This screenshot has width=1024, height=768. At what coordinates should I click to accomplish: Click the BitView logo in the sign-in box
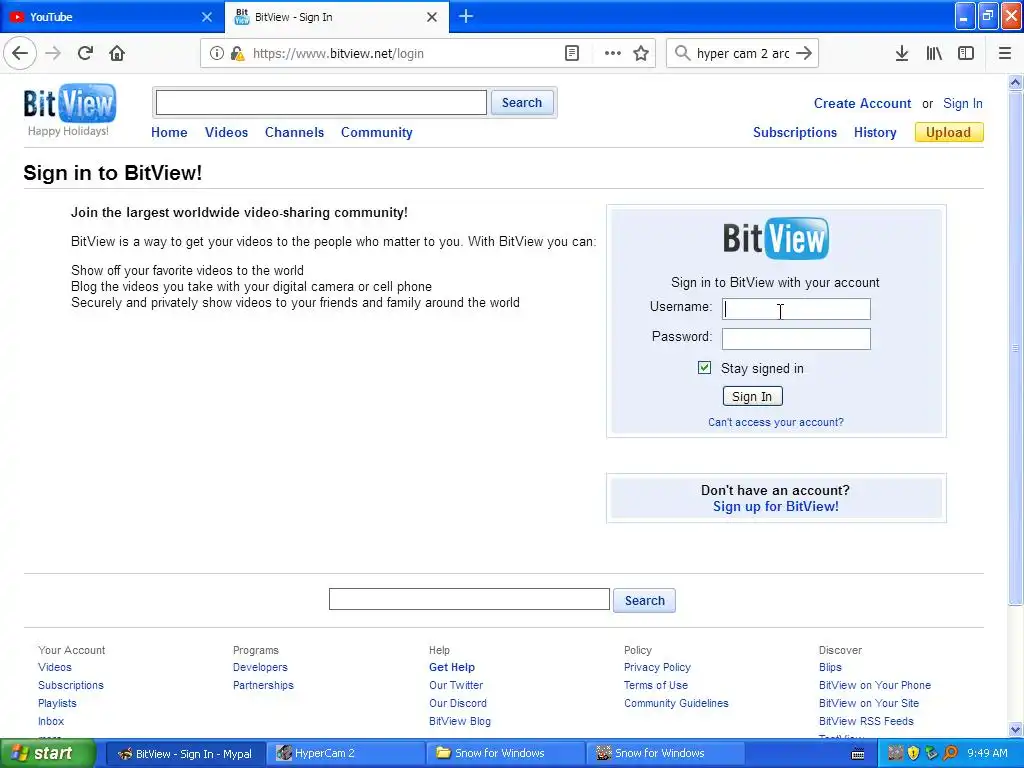pyautogui.click(x=776, y=238)
